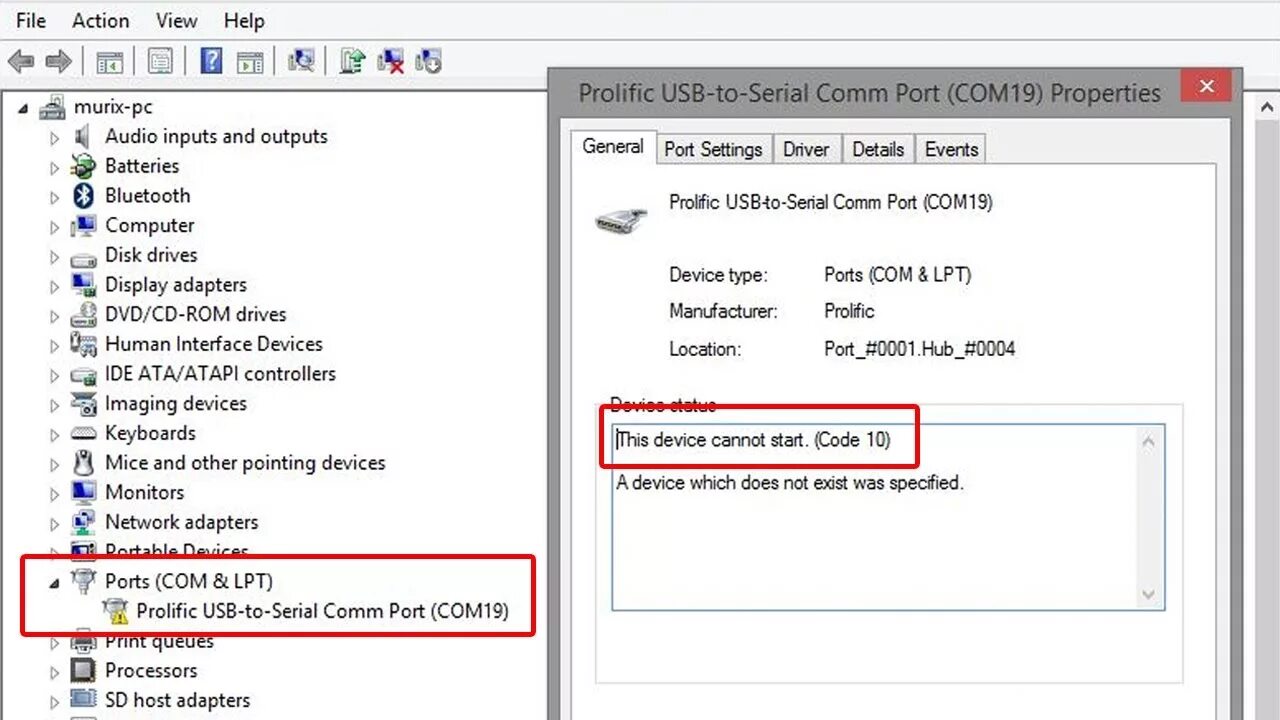Viewport: 1280px width, 720px height.
Task: Click the Imaging devices camera icon
Action: 84,404
